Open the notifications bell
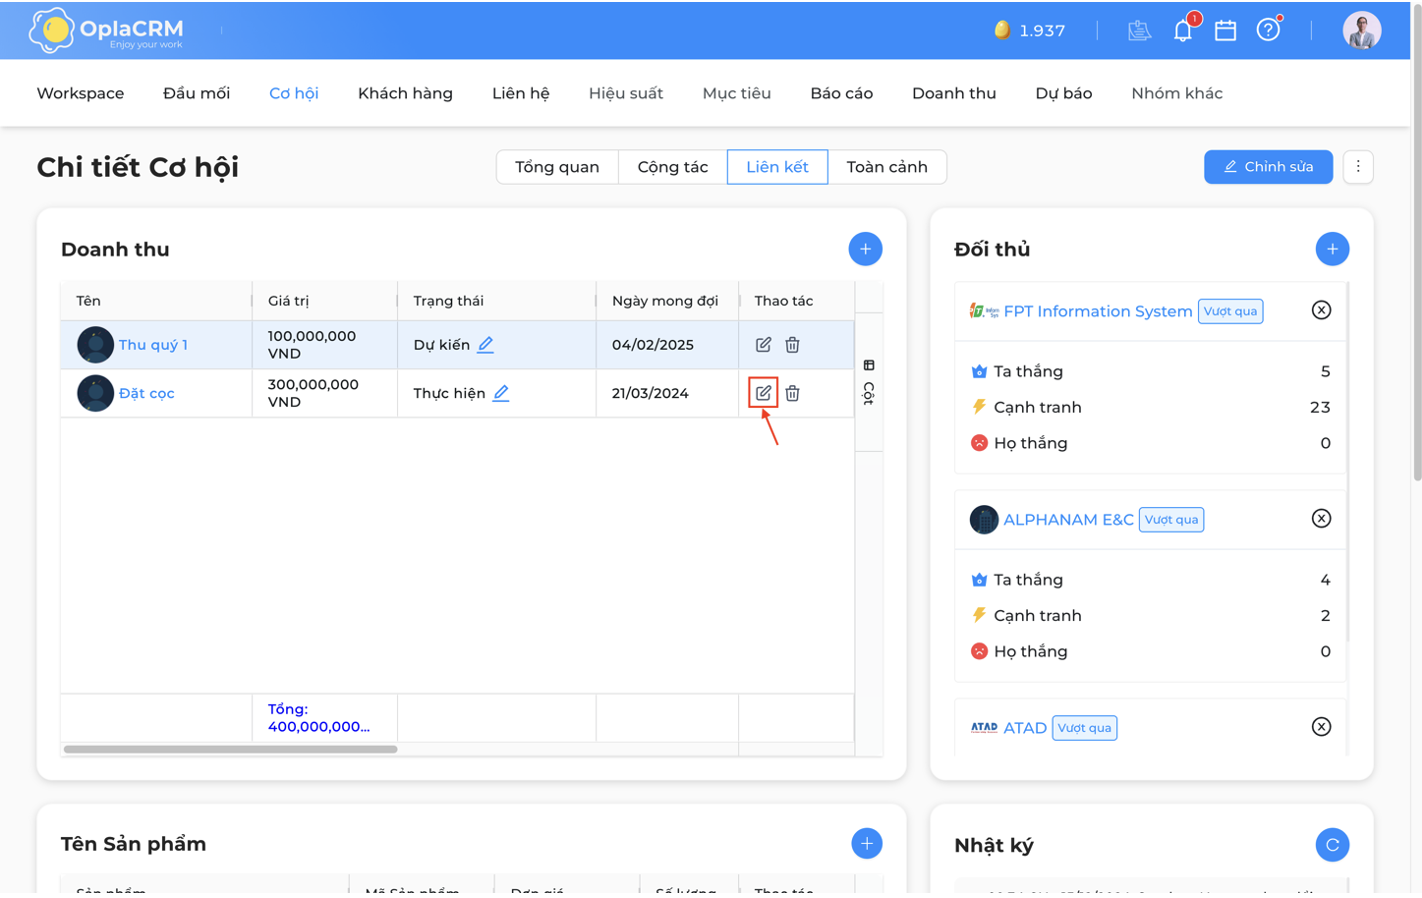This screenshot has width=1422, height=898. (x=1183, y=30)
